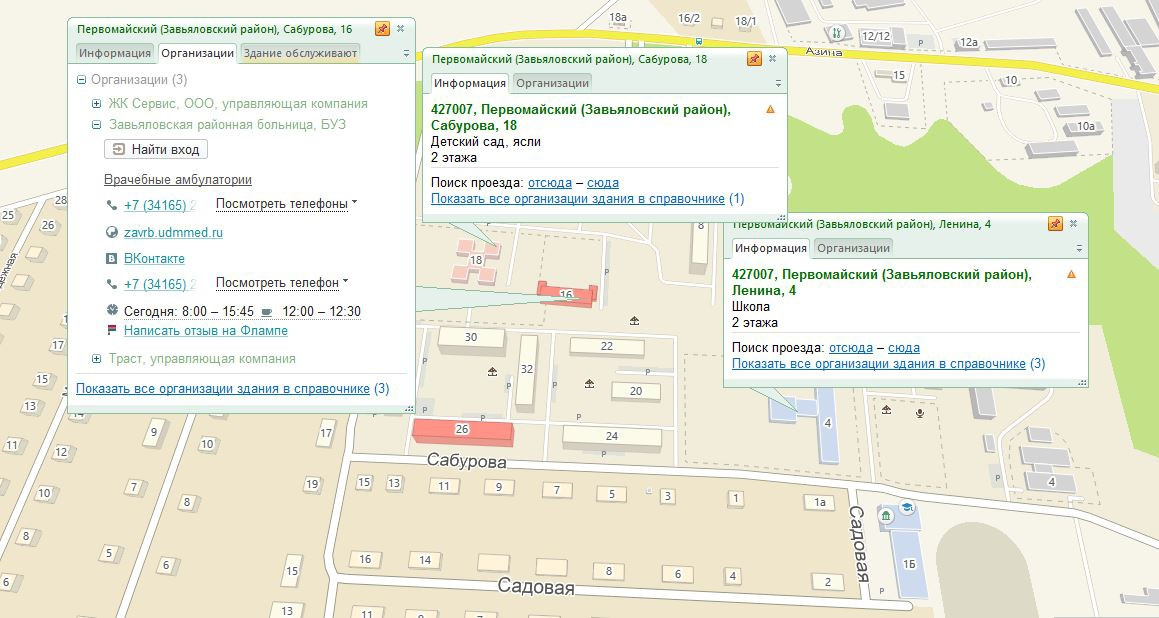Open the Врачебные амбулатории category link
Image resolution: width=1159 pixels, height=618 pixels.
[x=177, y=180]
